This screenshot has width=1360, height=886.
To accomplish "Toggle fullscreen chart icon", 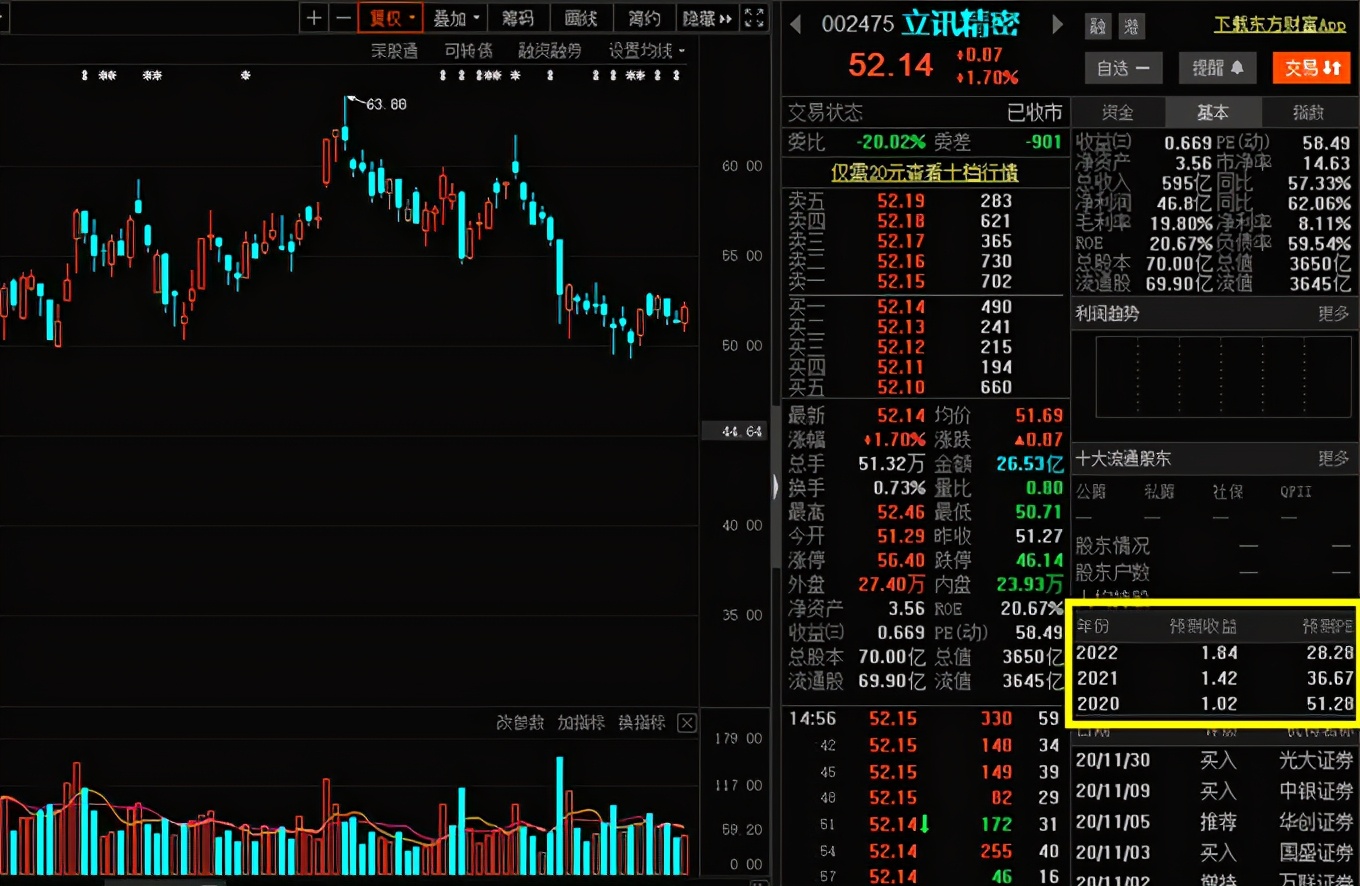I will (755, 18).
